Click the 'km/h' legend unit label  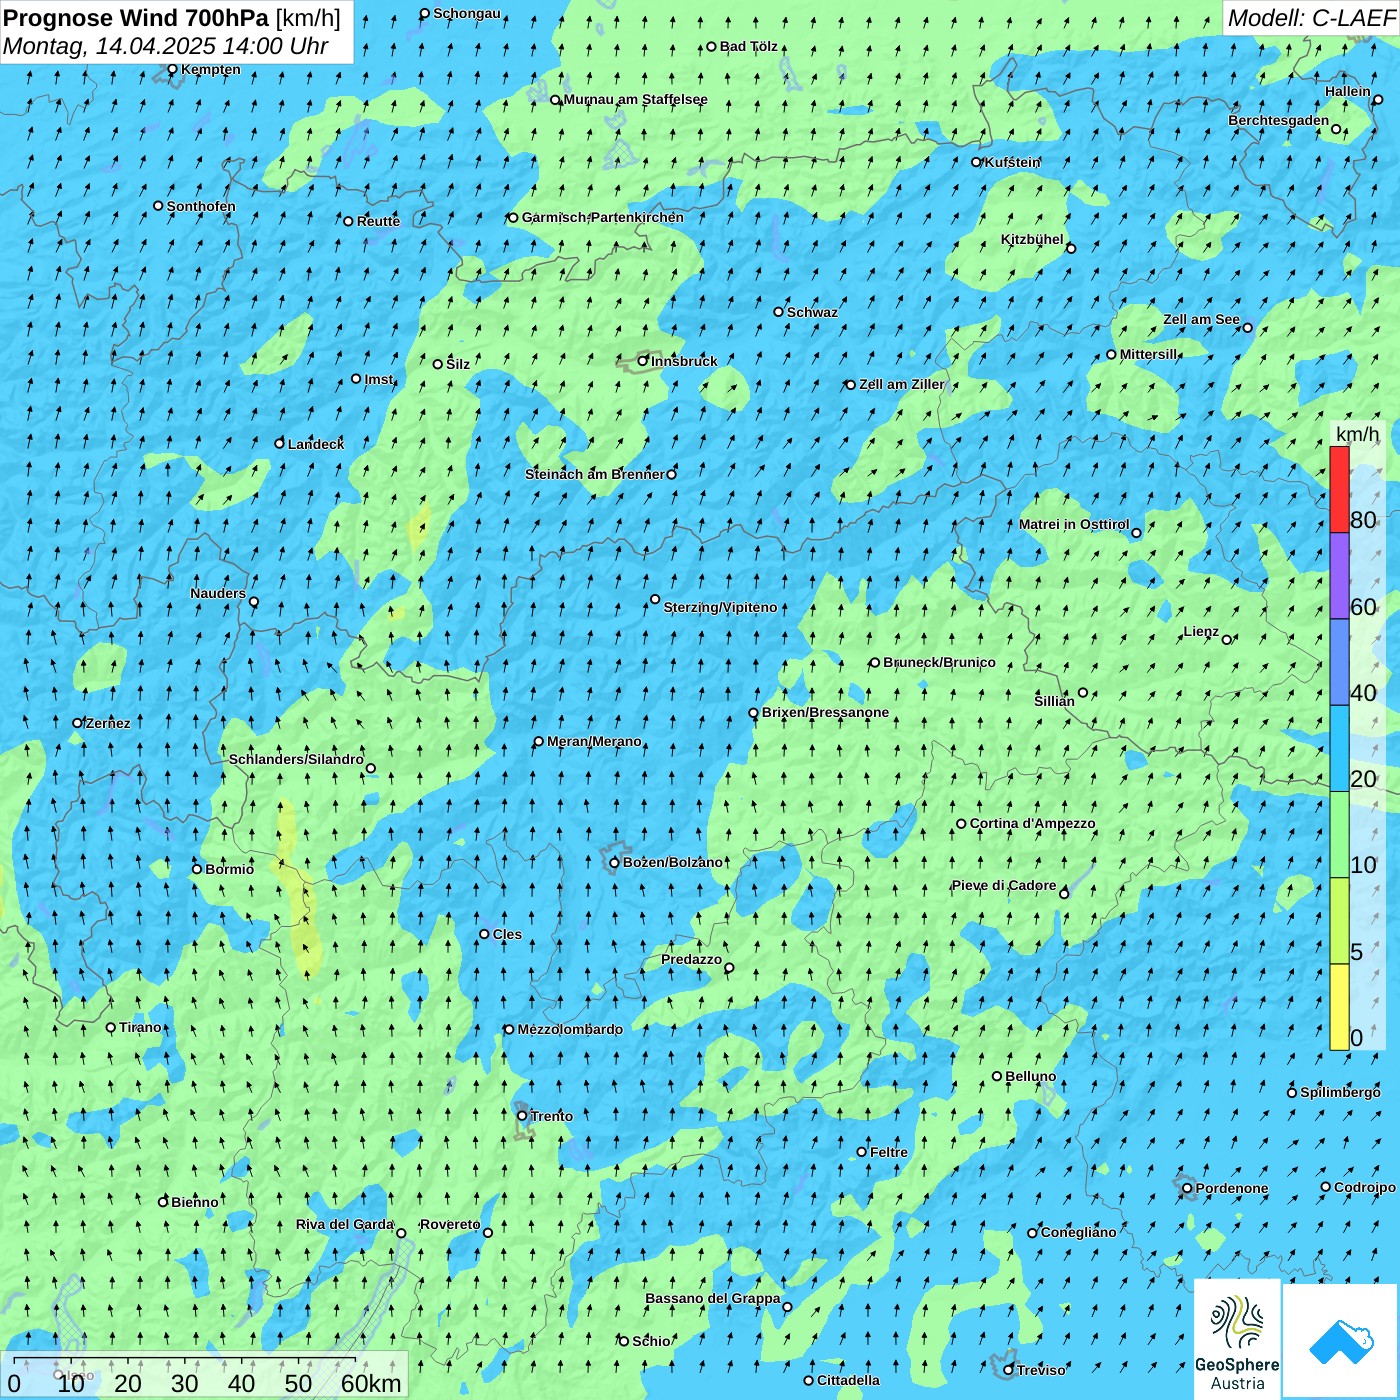[1357, 434]
